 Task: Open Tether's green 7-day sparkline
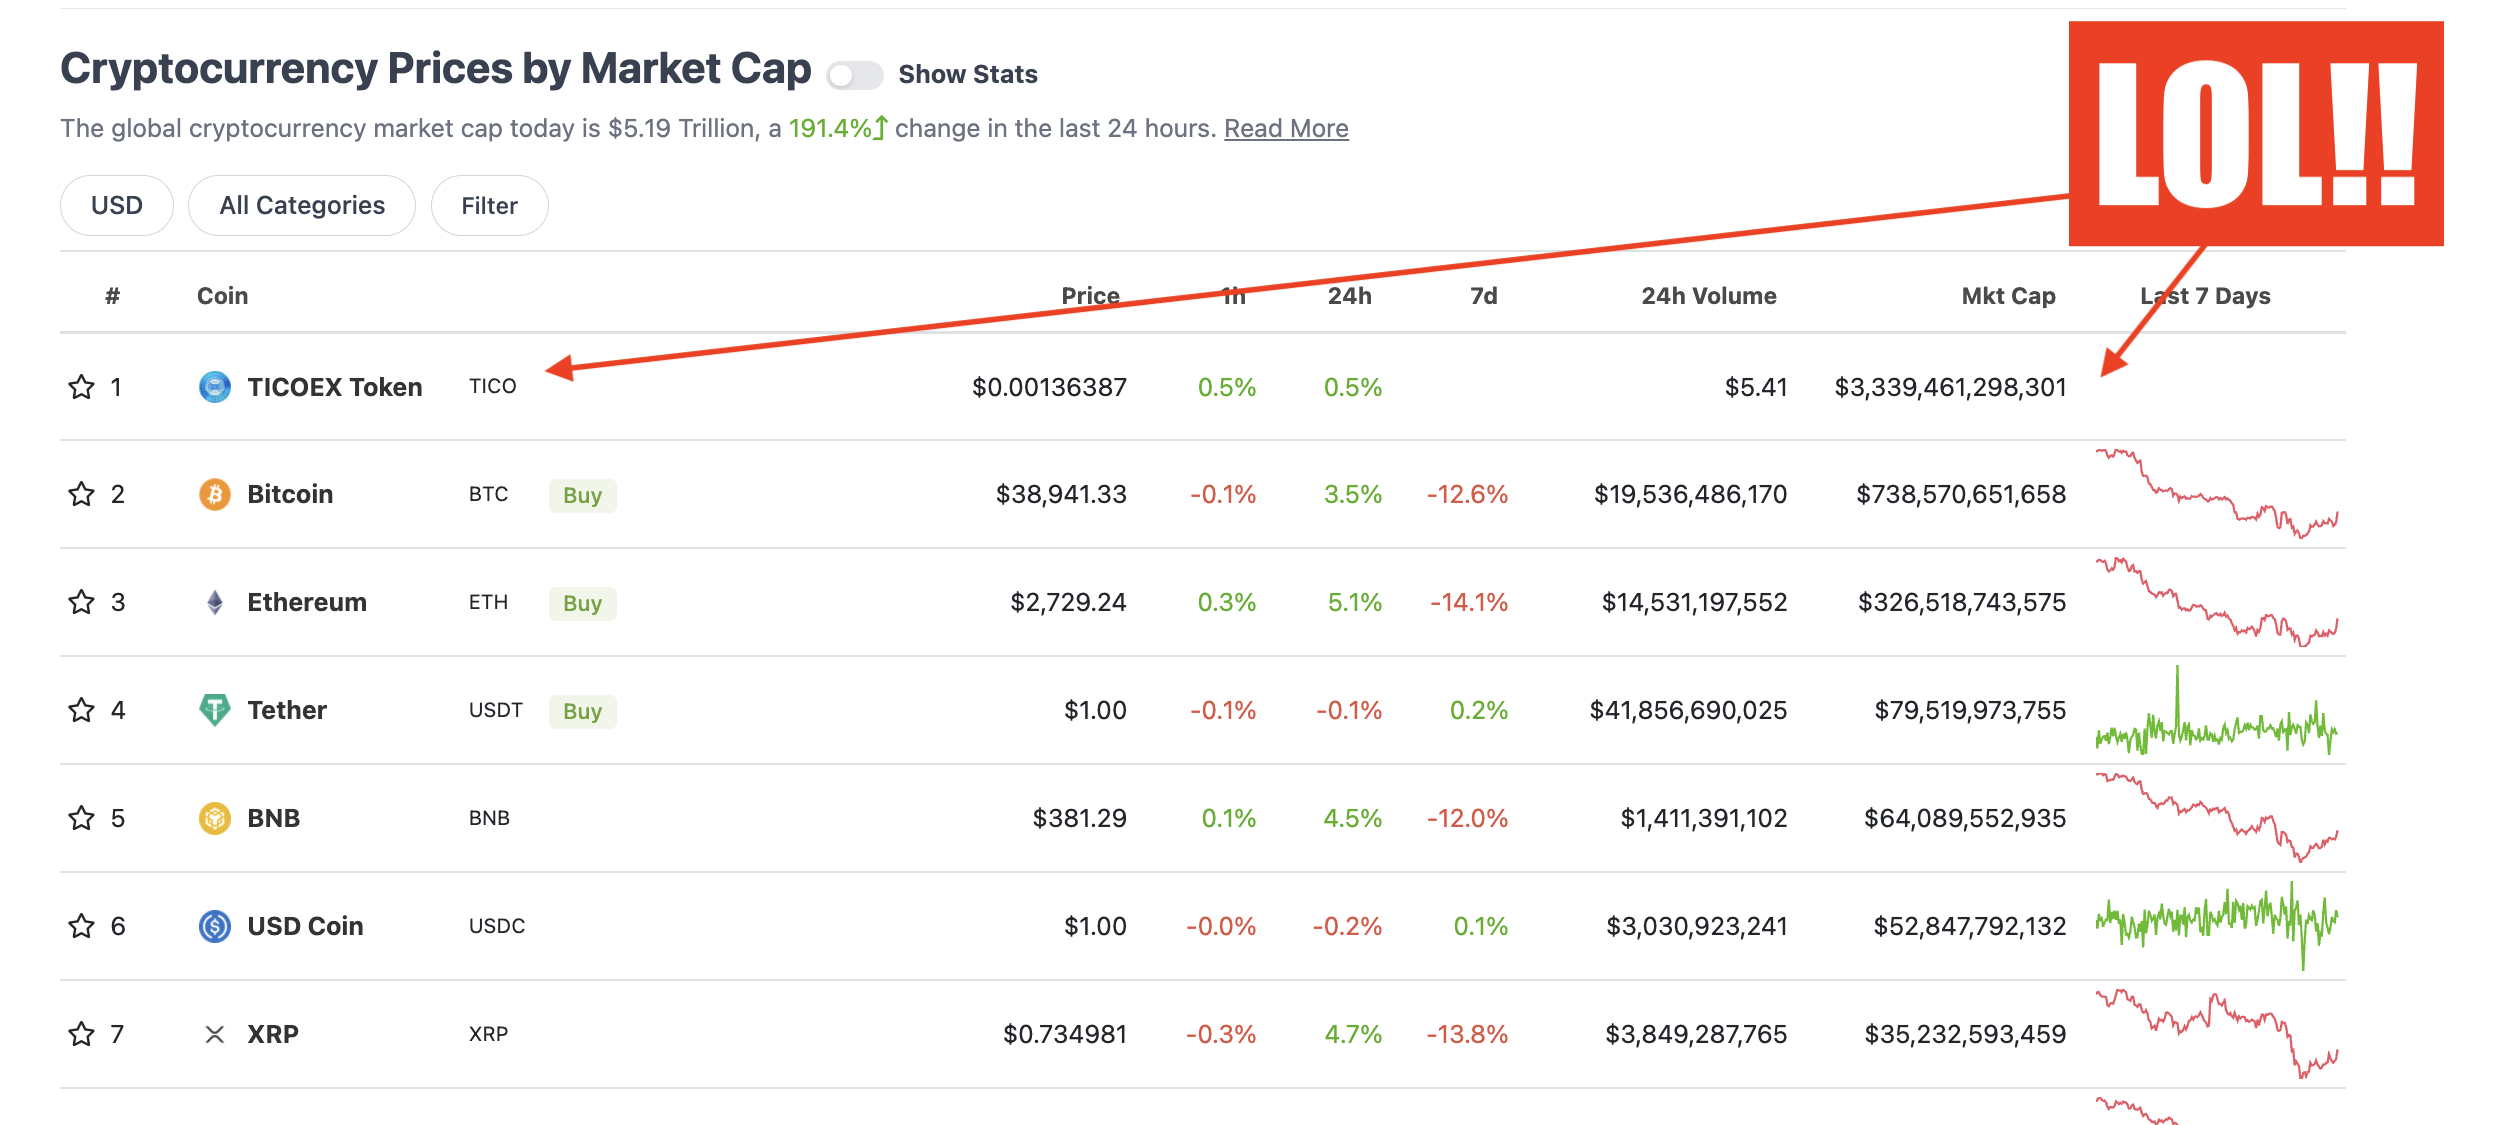tap(2217, 710)
